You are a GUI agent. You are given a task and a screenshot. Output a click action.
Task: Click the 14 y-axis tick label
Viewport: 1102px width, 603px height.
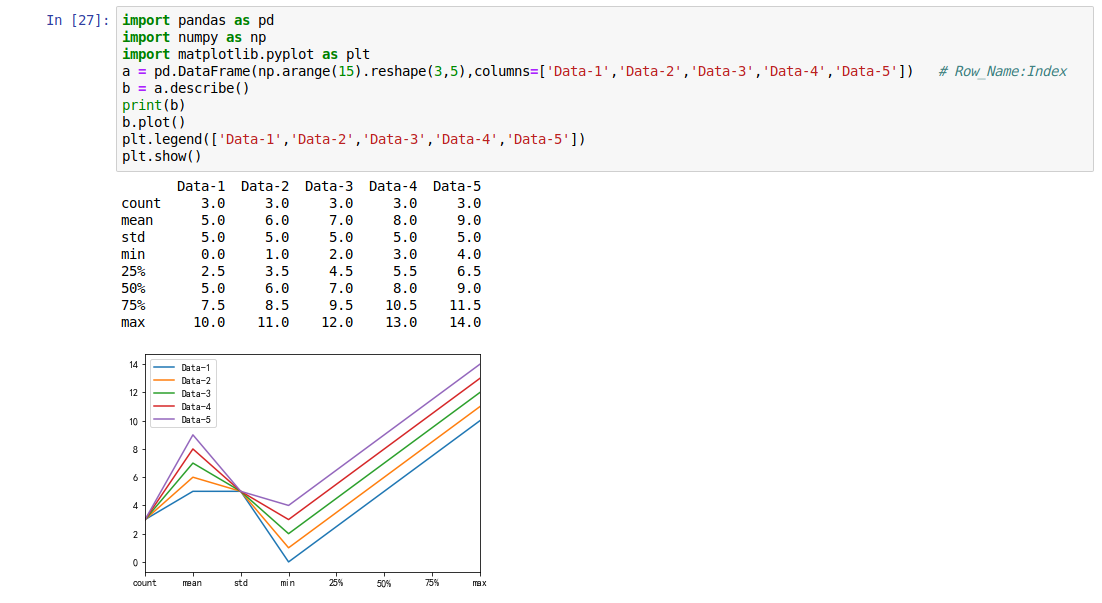(134, 365)
